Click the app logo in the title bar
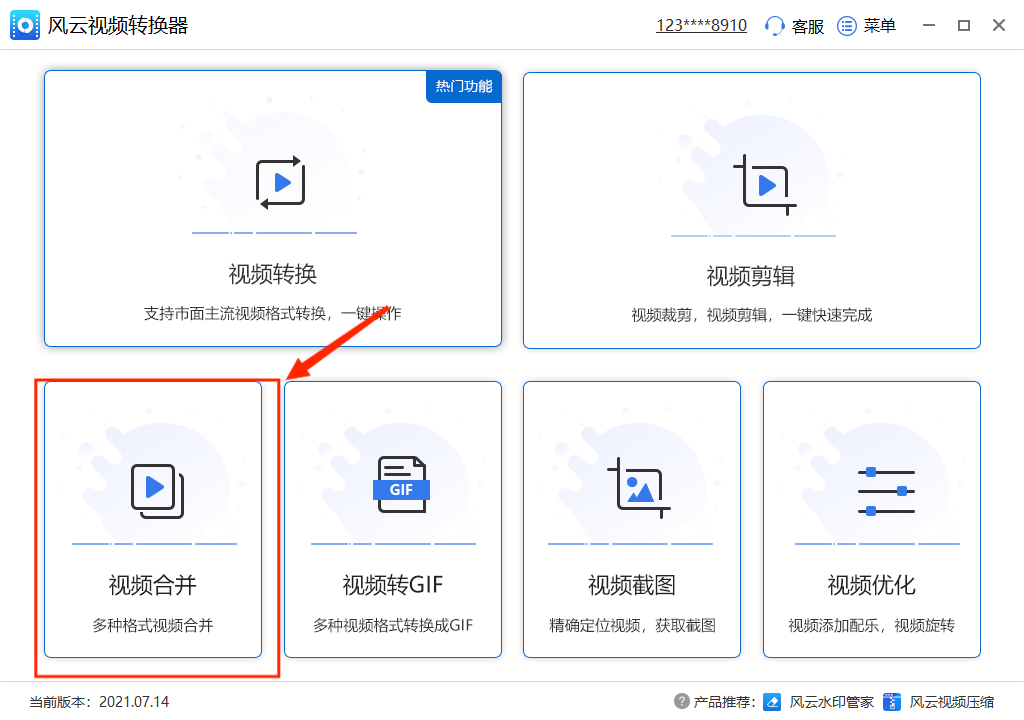The image size is (1024, 720). [x=25, y=25]
